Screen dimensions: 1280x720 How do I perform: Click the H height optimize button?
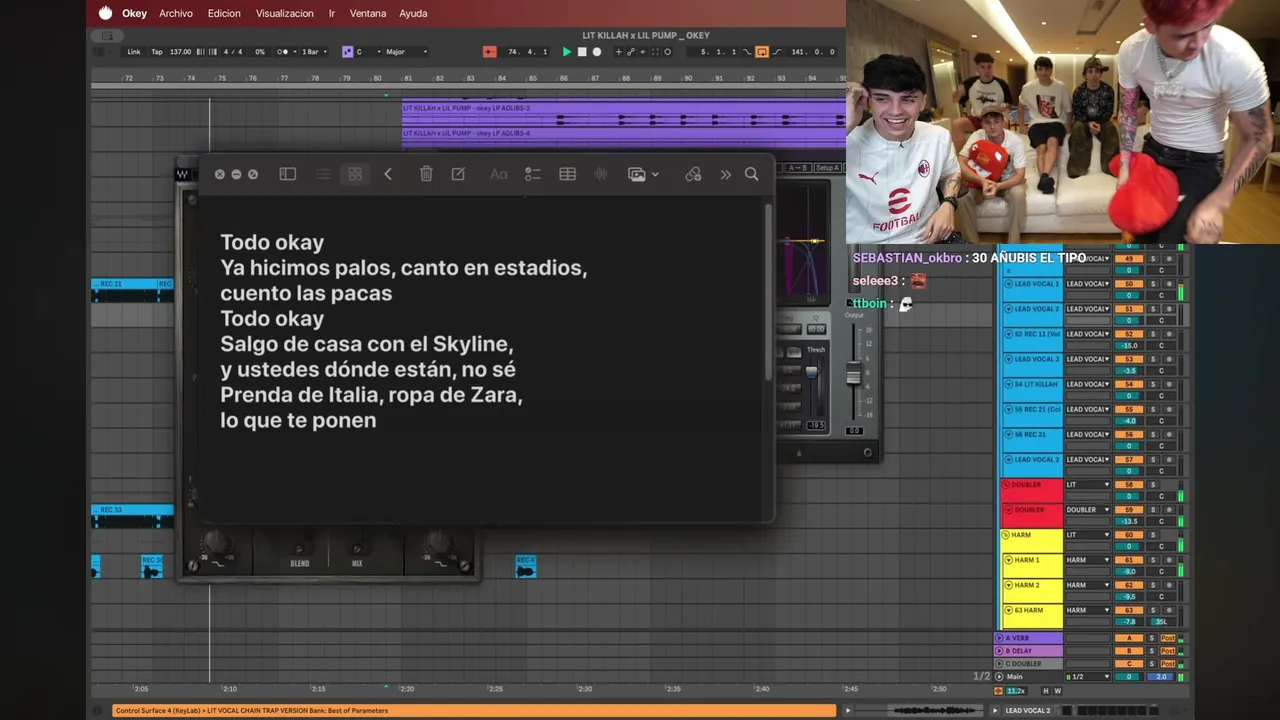click(1046, 691)
